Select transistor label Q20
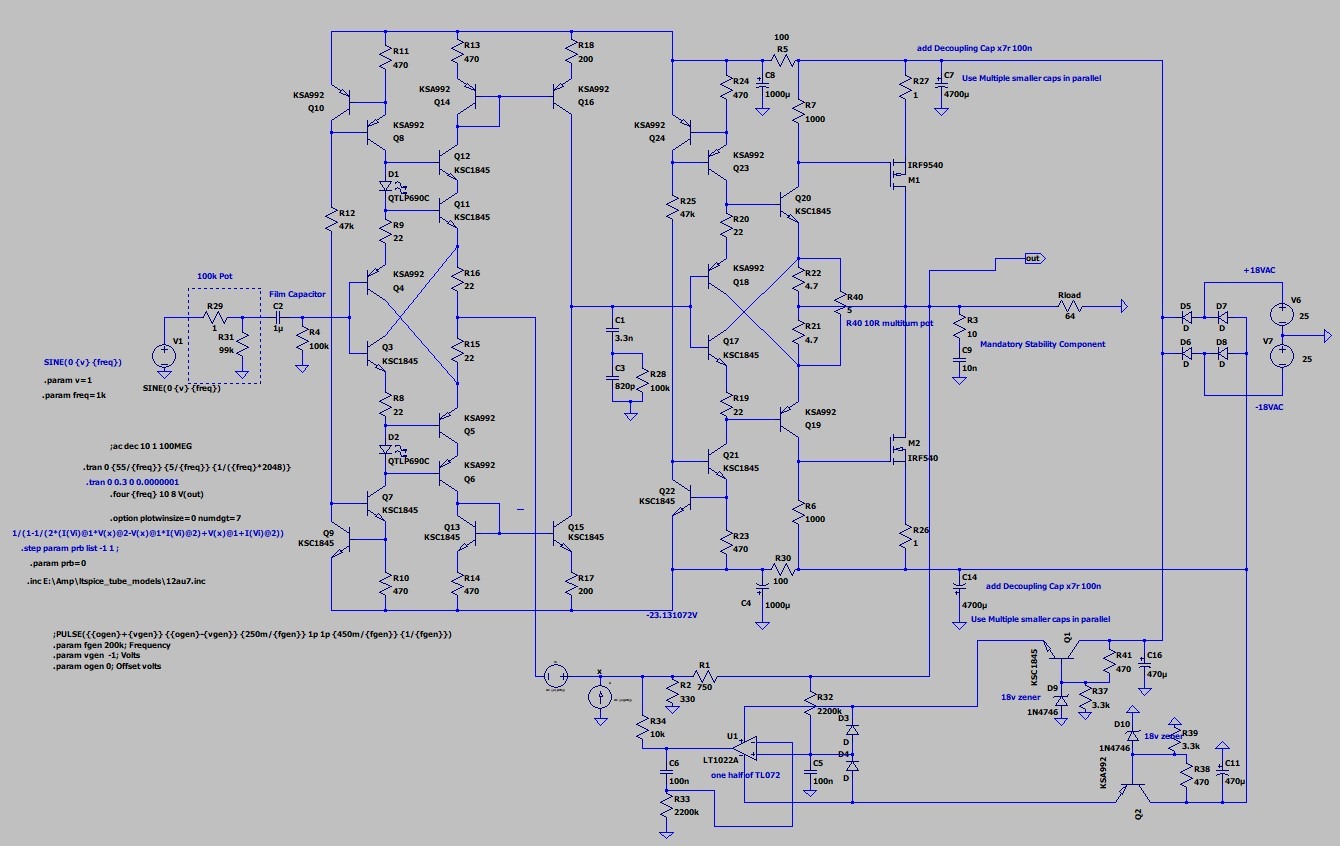Viewport: 1340px width, 846px height. coord(804,199)
